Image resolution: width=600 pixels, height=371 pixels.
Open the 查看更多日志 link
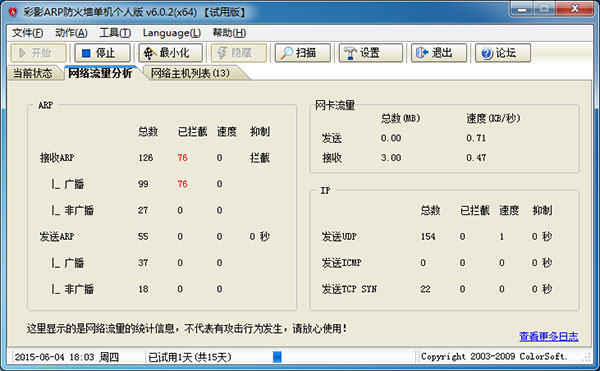click(548, 337)
